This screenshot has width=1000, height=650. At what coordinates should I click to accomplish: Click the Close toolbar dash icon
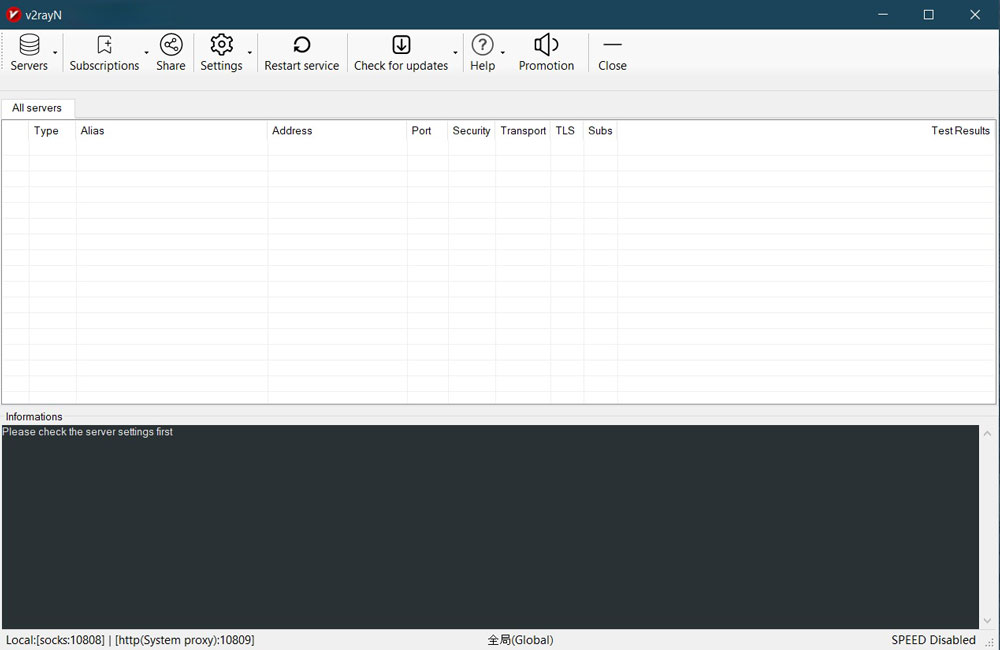pyautogui.click(x=612, y=45)
